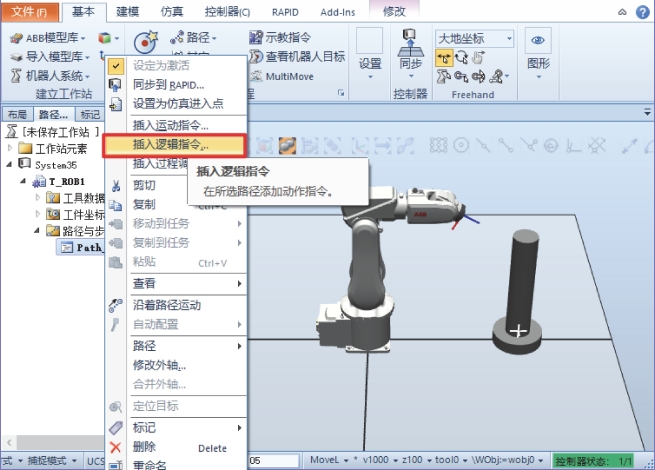This screenshot has height=470, width=655.
Task: Expand the 工具数据 tool data node
Action: [x=38, y=197]
